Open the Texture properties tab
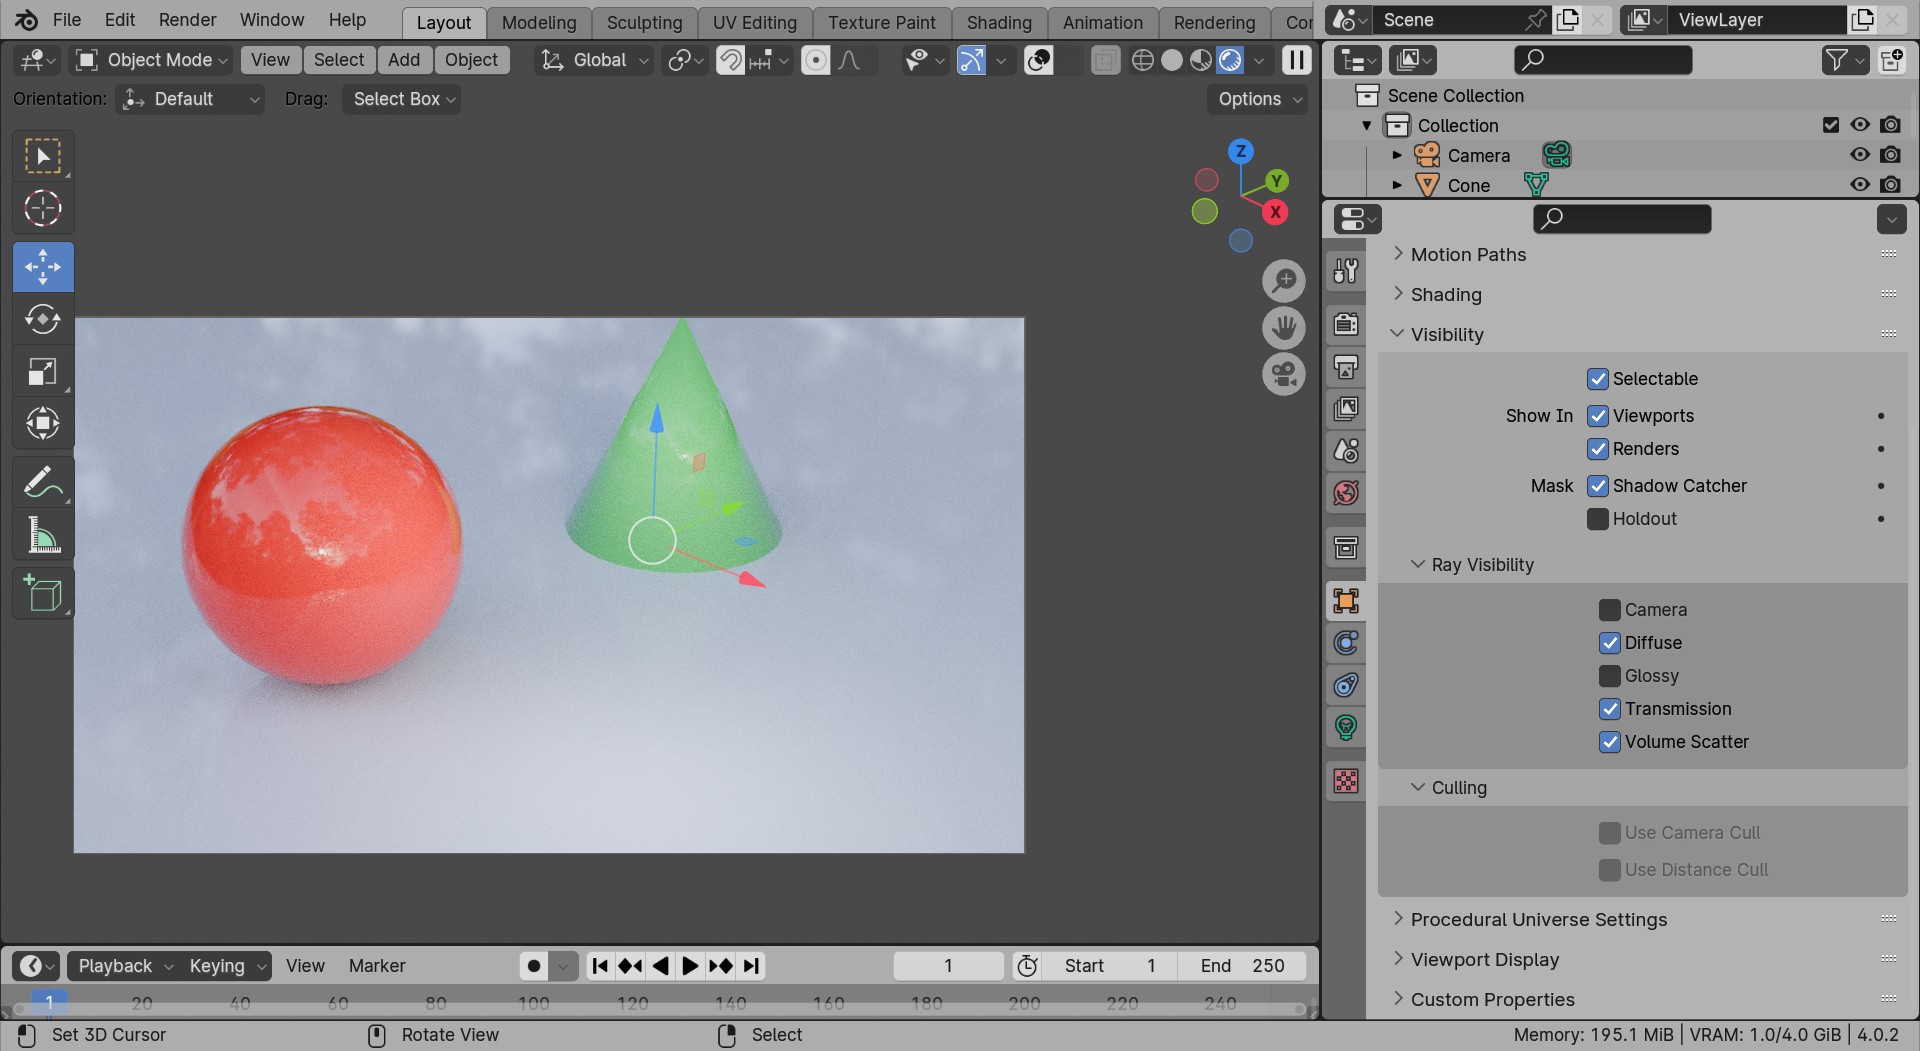 pos(1346,781)
